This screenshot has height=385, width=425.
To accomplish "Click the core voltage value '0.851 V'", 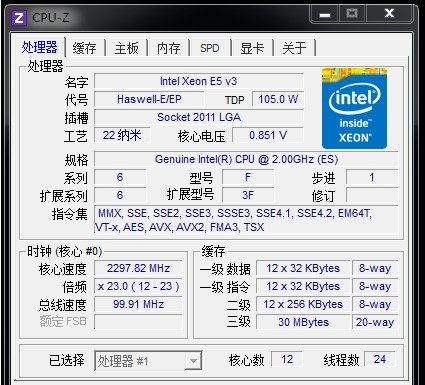I will [x=268, y=135].
